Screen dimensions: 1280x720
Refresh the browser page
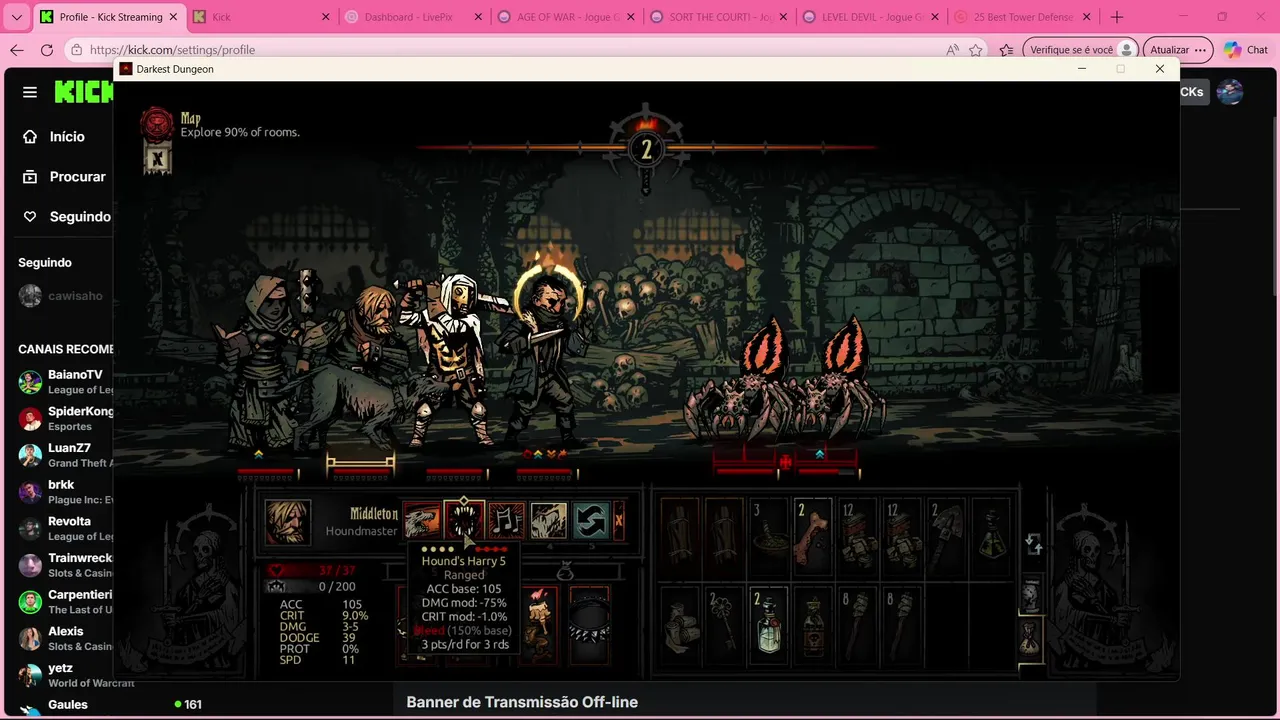coord(47,50)
